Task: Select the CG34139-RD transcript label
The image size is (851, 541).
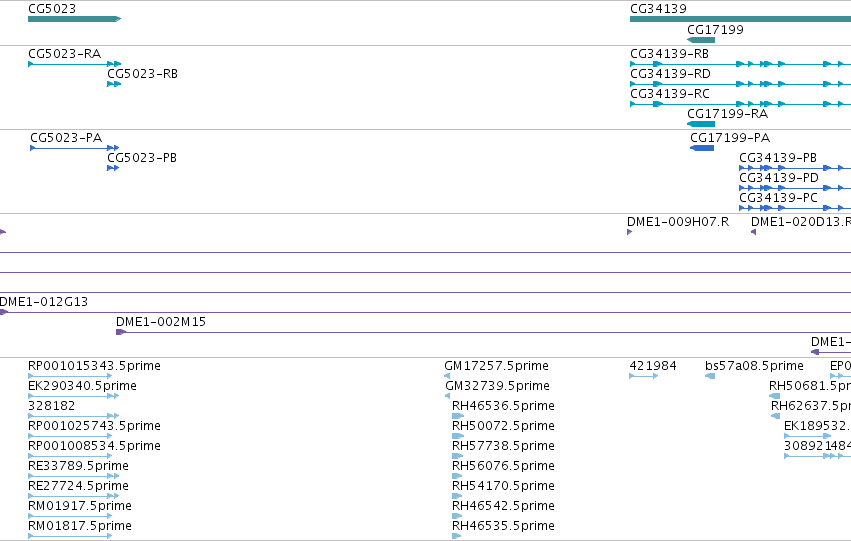Action: [x=670, y=74]
